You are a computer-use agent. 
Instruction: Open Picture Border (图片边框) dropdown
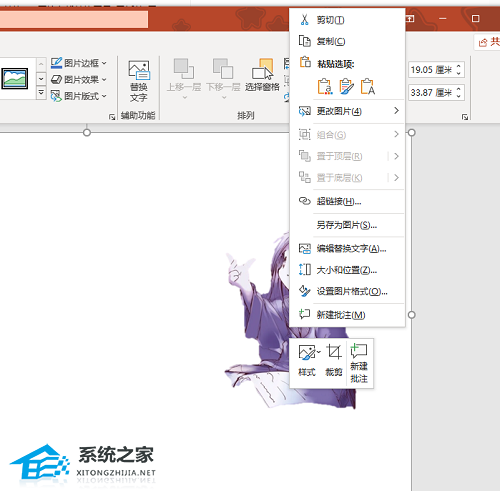pos(79,63)
